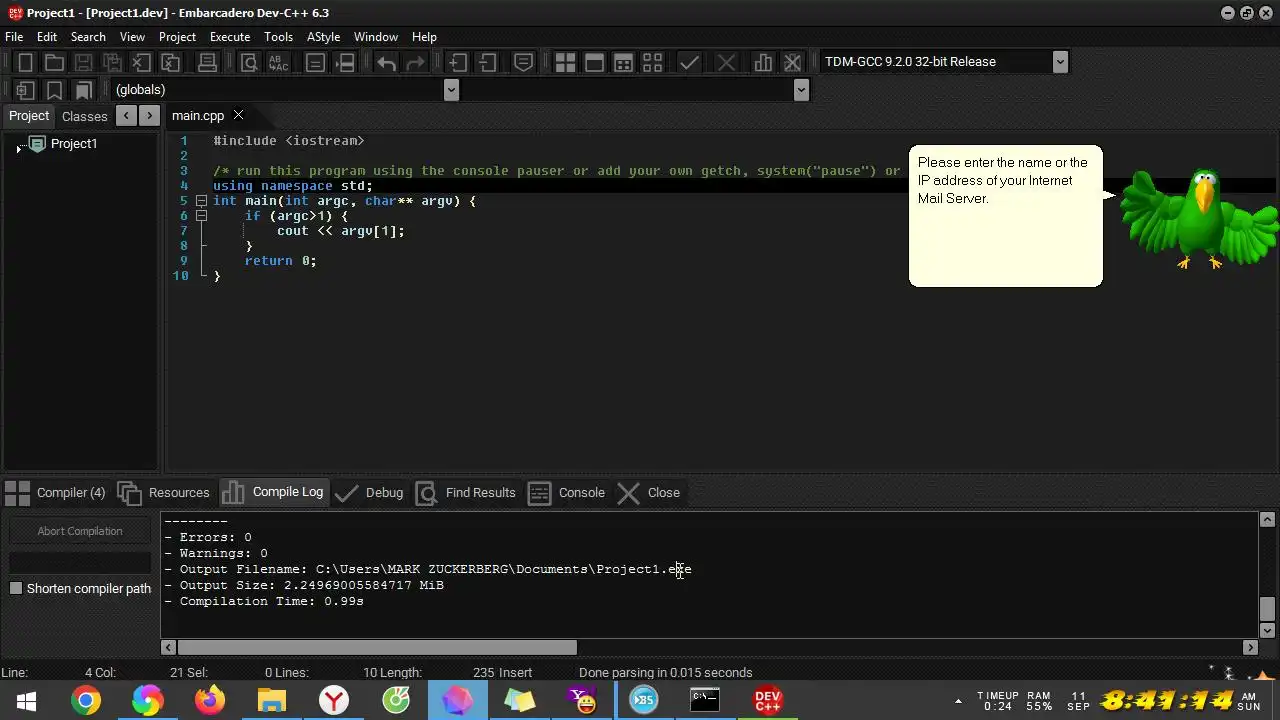Screen dimensions: 1280x720
Task: Click the green parrot assistant character
Action: (x=1199, y=218)
